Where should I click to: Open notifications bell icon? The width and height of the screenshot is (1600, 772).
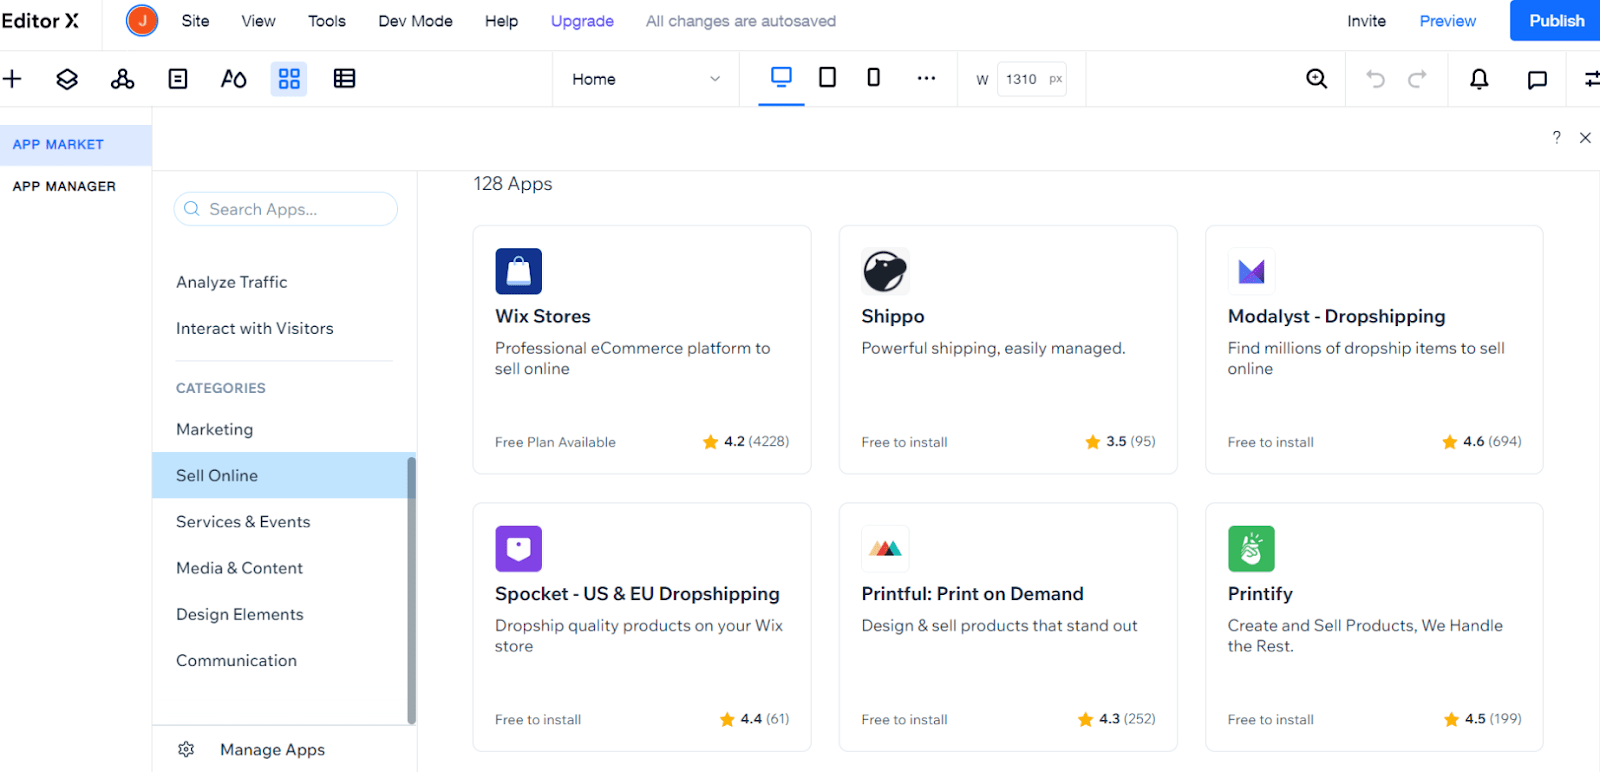[x=1479, y=79]
